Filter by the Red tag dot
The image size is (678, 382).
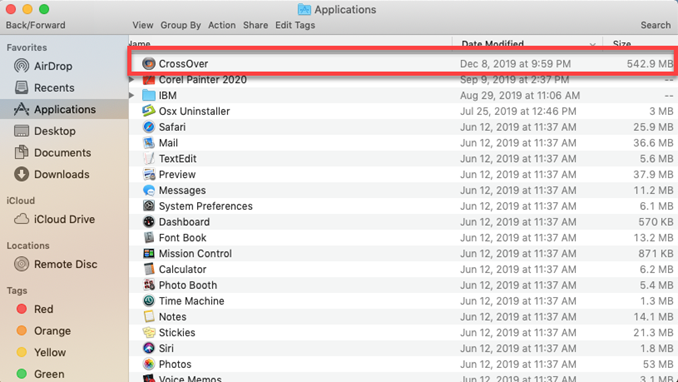[x=22, y=309]
